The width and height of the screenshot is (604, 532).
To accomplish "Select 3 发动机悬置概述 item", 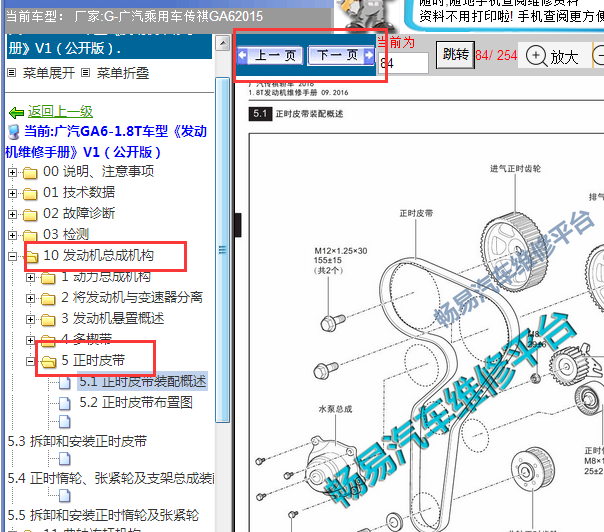I will [x=113, y=319].
